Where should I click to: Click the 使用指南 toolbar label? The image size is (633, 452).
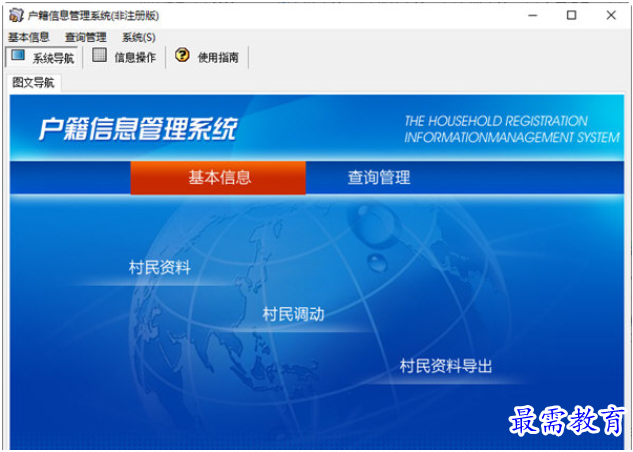pos(218,58)
